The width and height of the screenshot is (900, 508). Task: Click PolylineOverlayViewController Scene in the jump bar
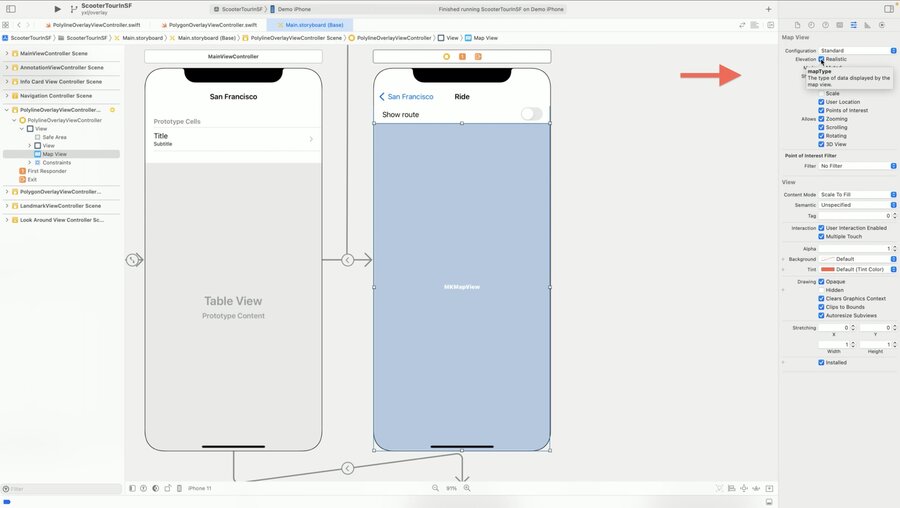tap(296, 38)
